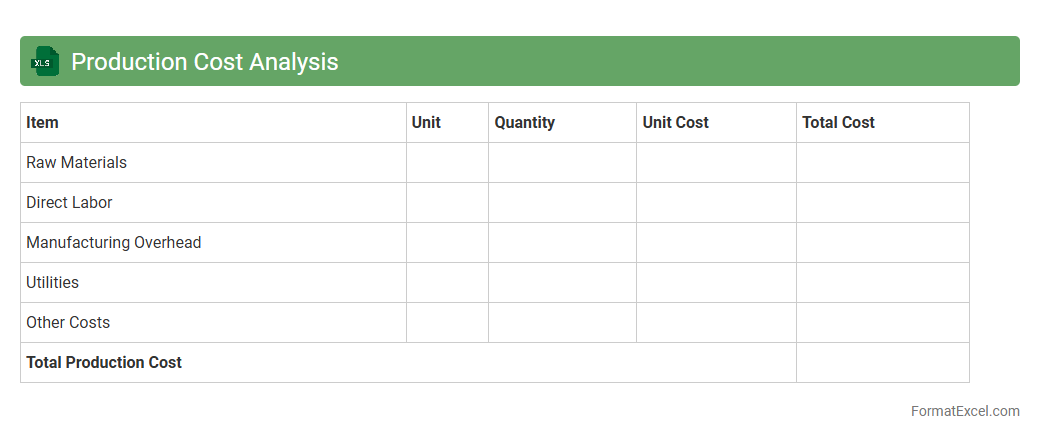Select the Raw Materials Quantity cell
The width and height of the screenshot is (1040, 440).
562,162
